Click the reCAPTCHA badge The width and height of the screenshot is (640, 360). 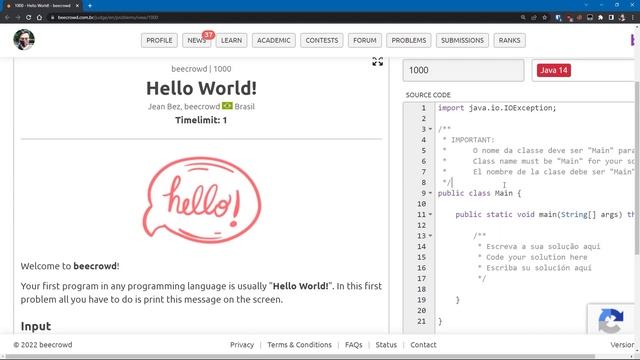[x=611, y=320]
